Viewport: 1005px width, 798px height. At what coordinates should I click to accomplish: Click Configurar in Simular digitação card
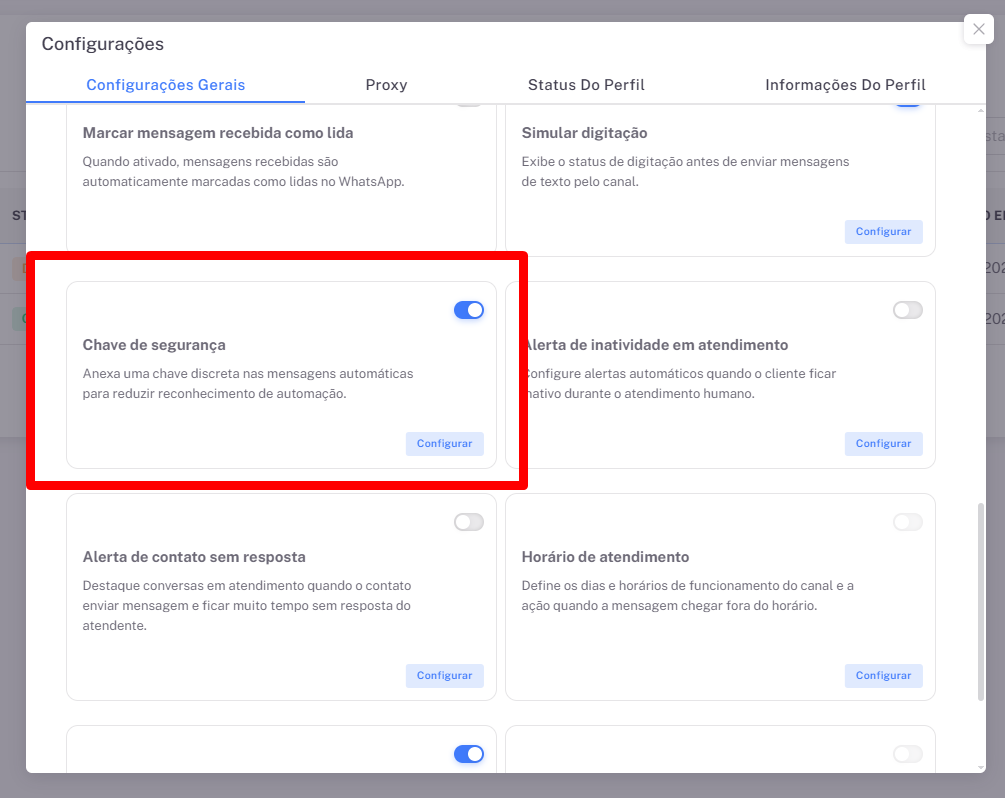click(x=883, y=231)
